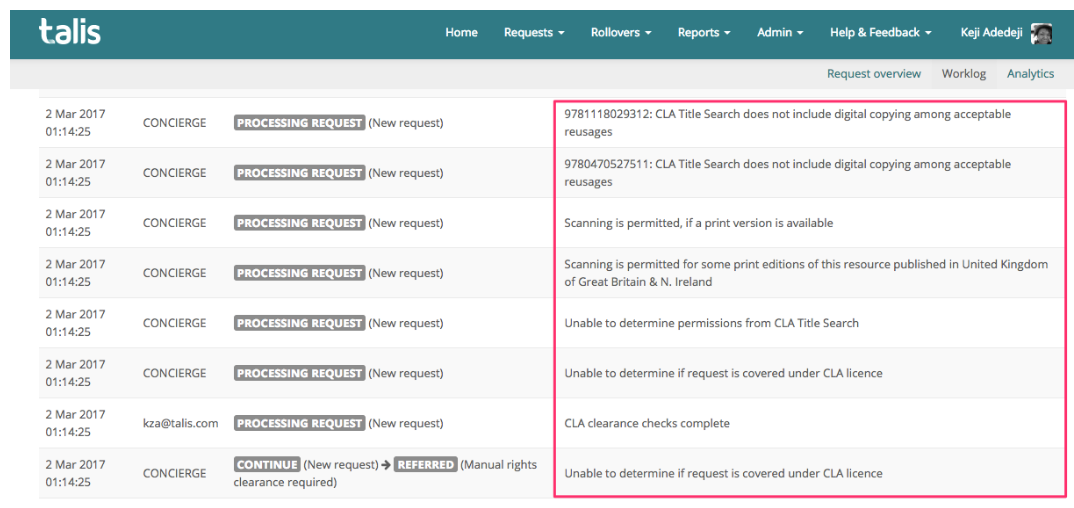Expand the Admin menu
The width and height of the screenshot is (1074, 508).
click(x=780, y=32)
